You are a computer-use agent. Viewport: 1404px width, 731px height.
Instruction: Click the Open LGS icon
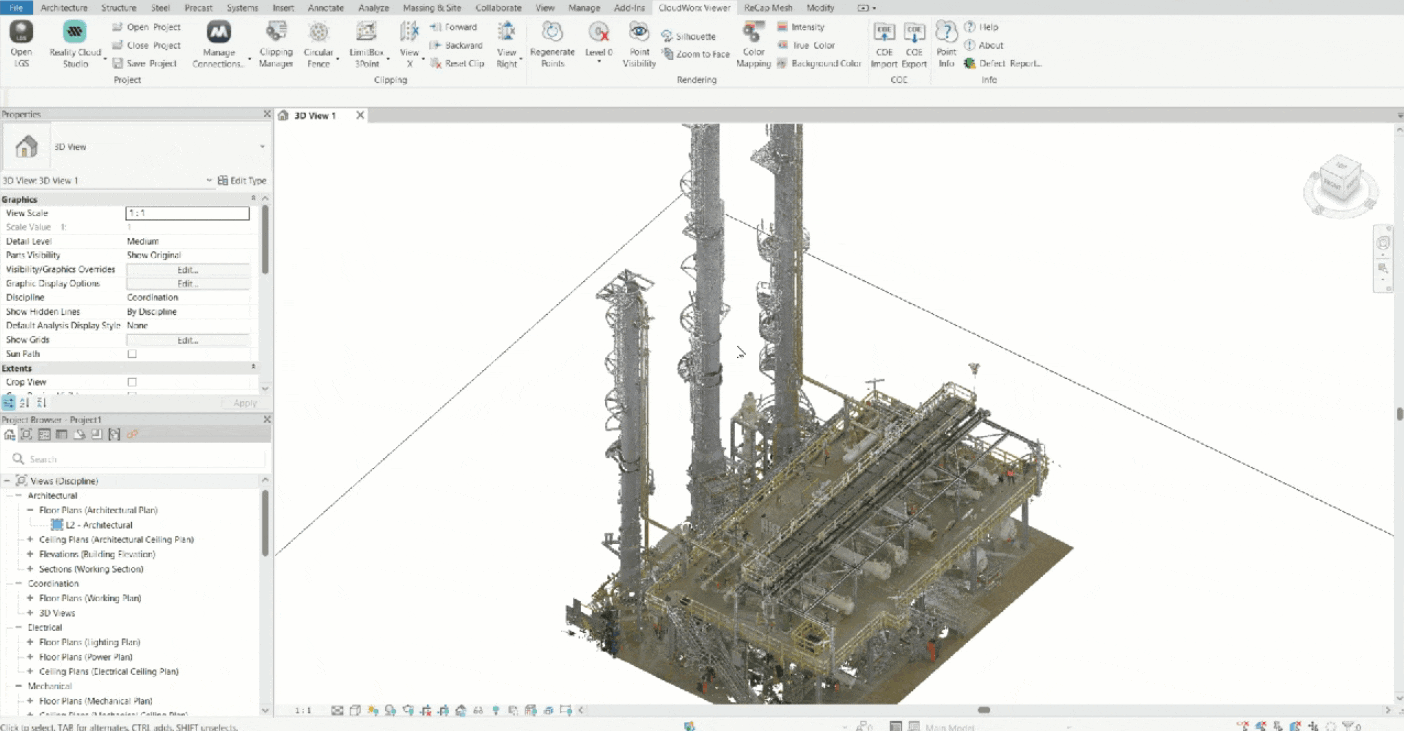pos(21,33)
